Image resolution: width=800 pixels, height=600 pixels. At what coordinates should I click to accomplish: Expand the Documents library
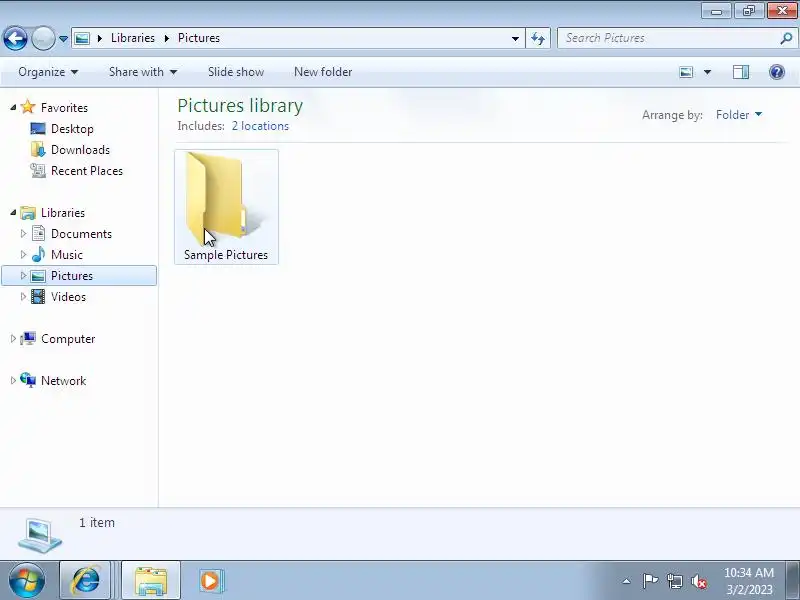23,234
